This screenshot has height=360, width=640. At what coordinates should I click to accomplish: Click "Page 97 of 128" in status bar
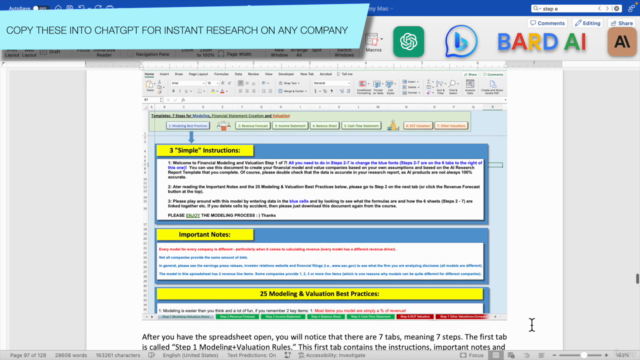pos(28,355)
